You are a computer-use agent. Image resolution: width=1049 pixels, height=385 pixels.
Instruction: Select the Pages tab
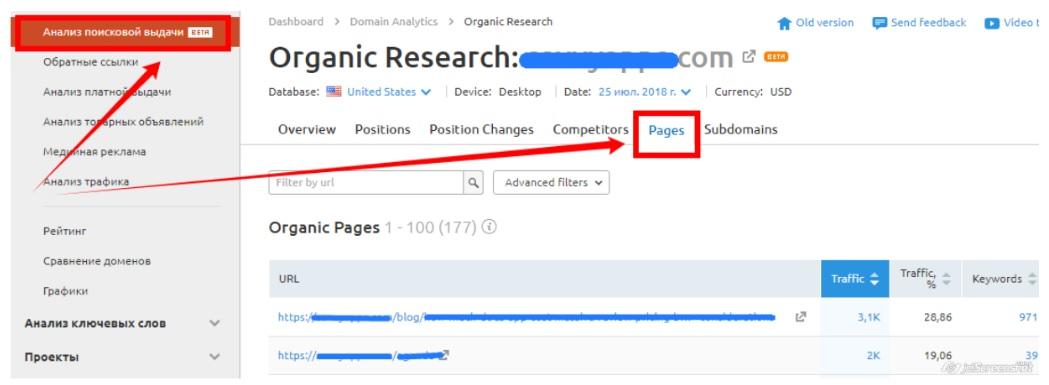coord(666,131)
